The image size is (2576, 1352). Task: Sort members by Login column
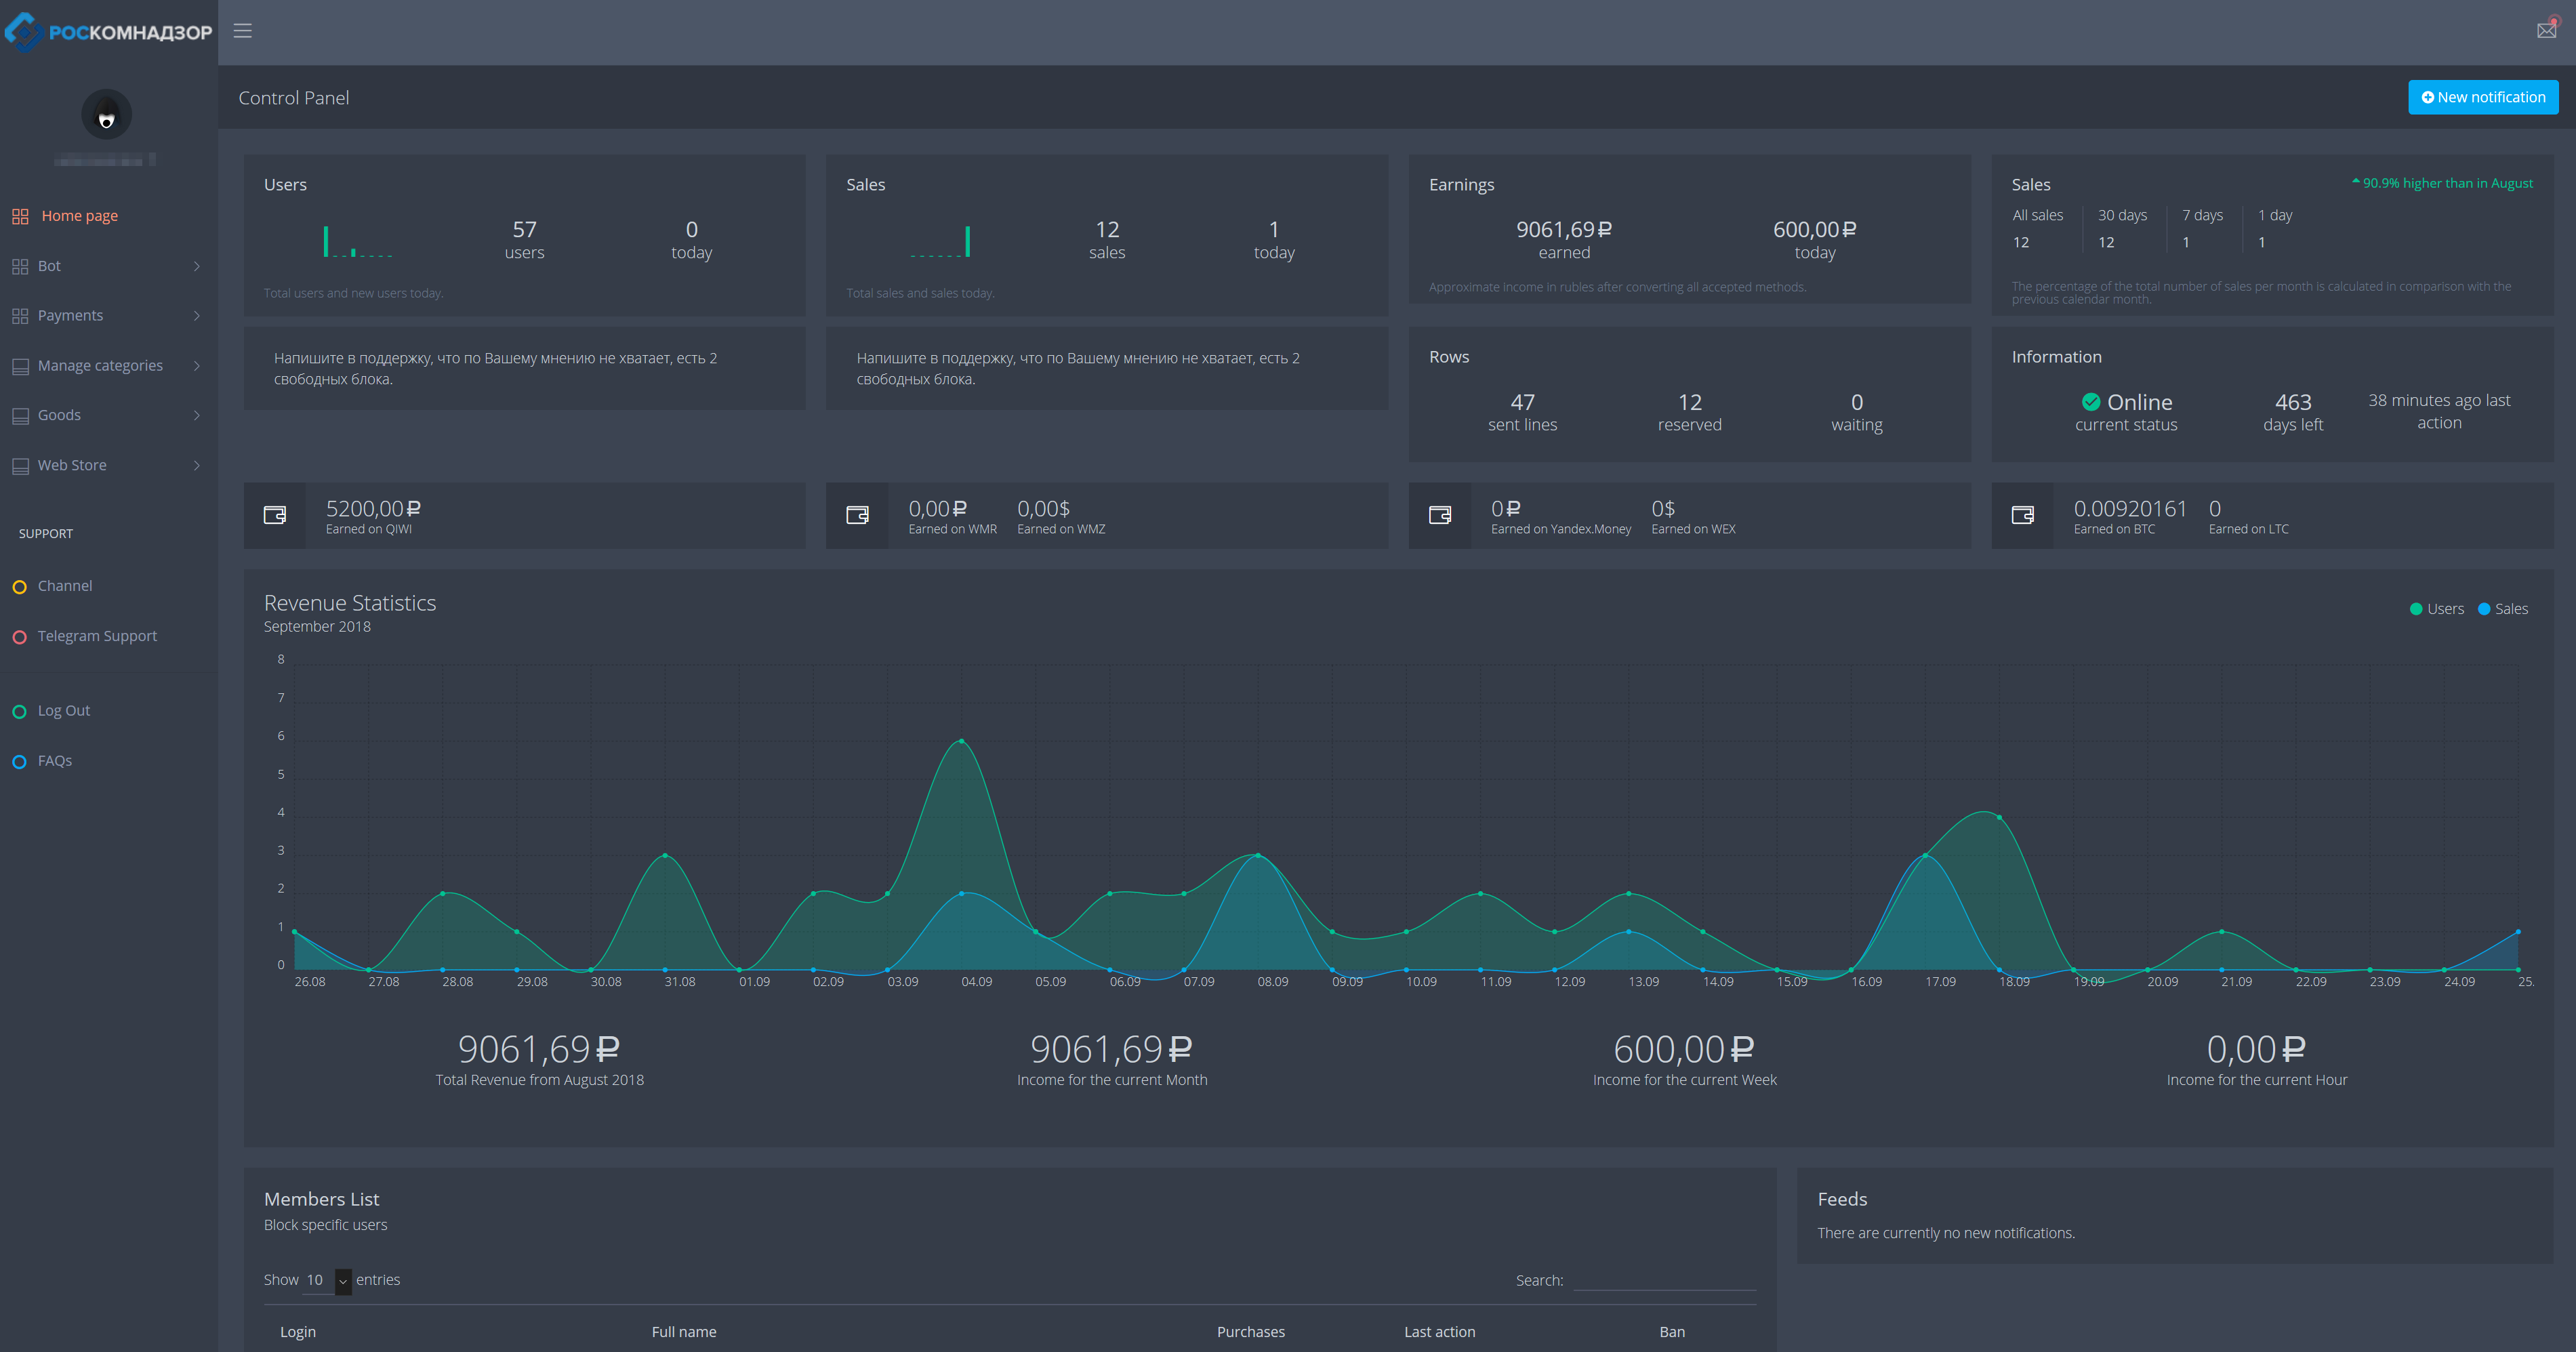[298, 1332]
